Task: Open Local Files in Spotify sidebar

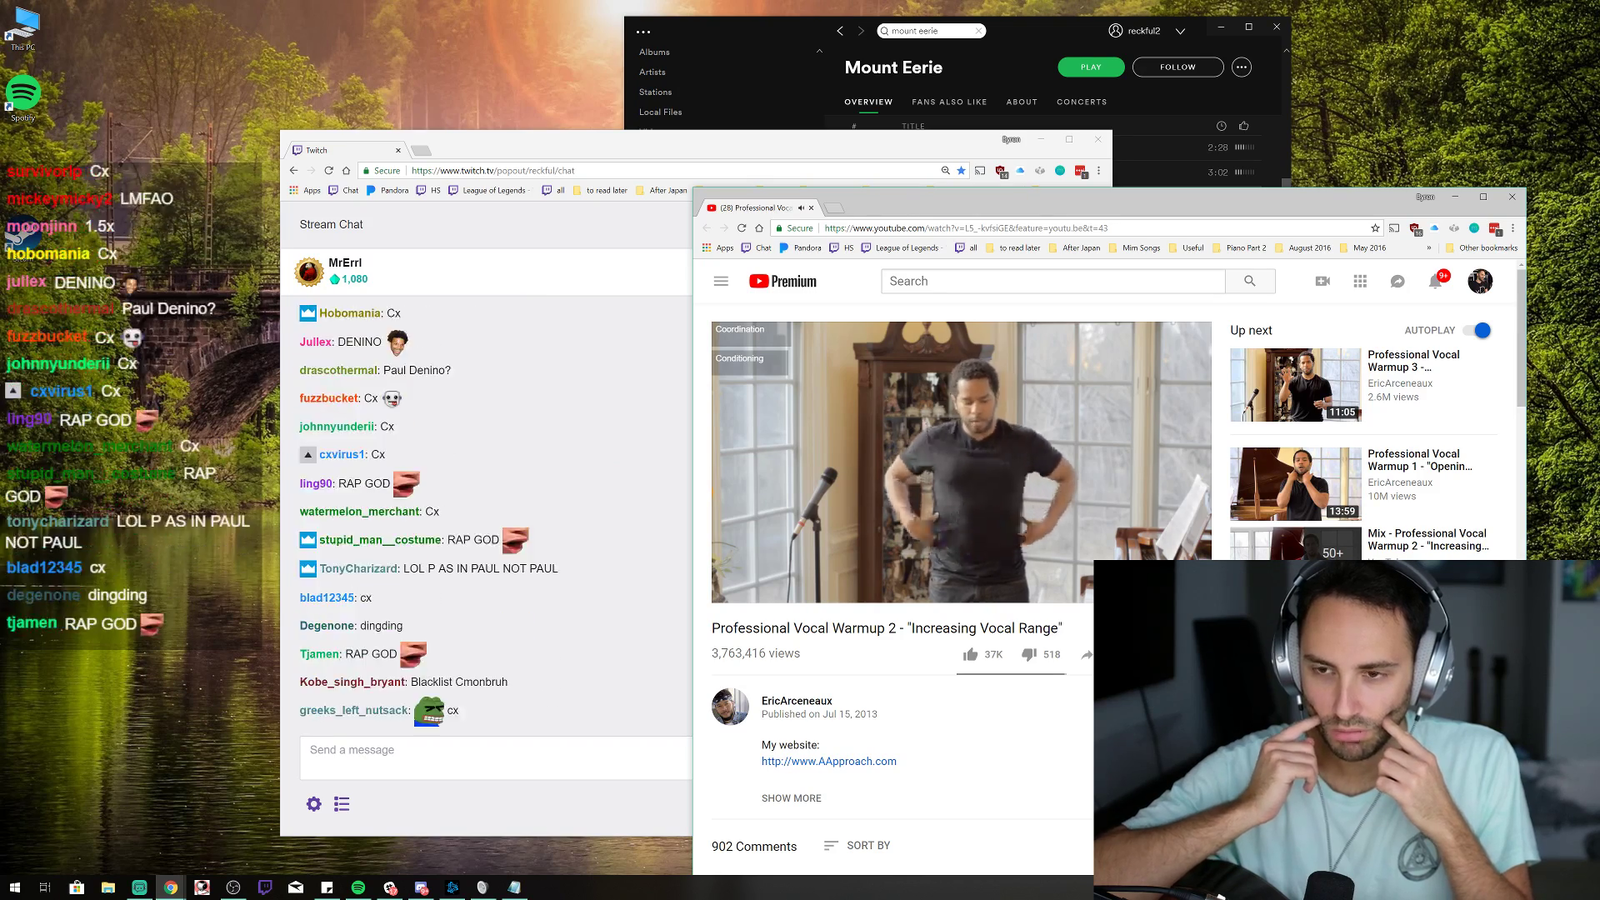Action: point(660,112)
